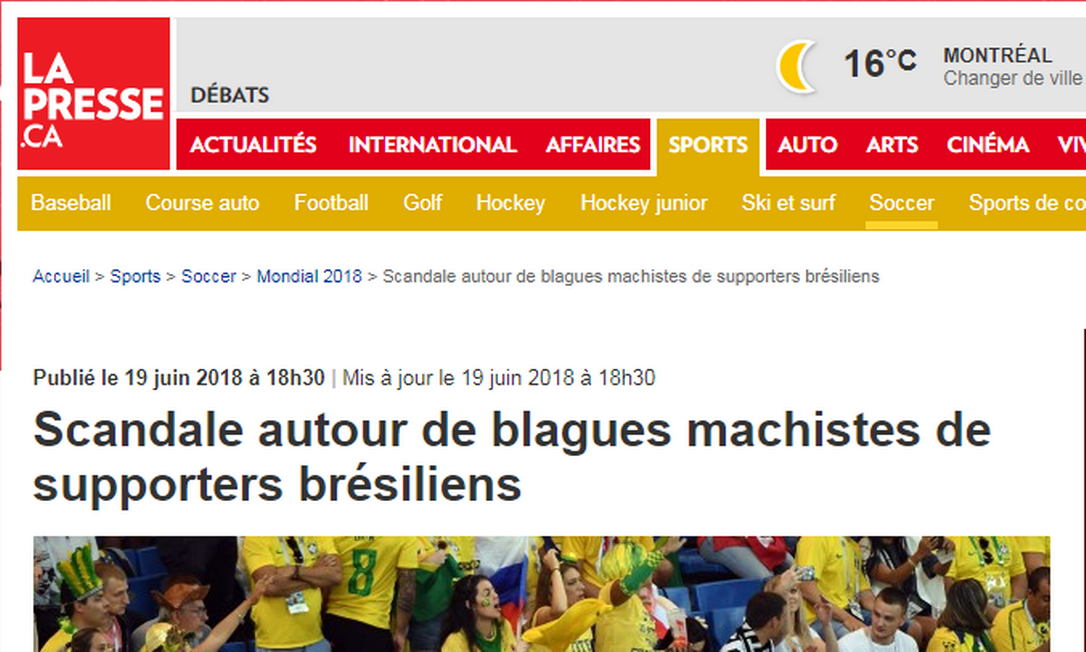Open the Course auto subsection
Screen dimensions: 1086x652
[202, 203]
